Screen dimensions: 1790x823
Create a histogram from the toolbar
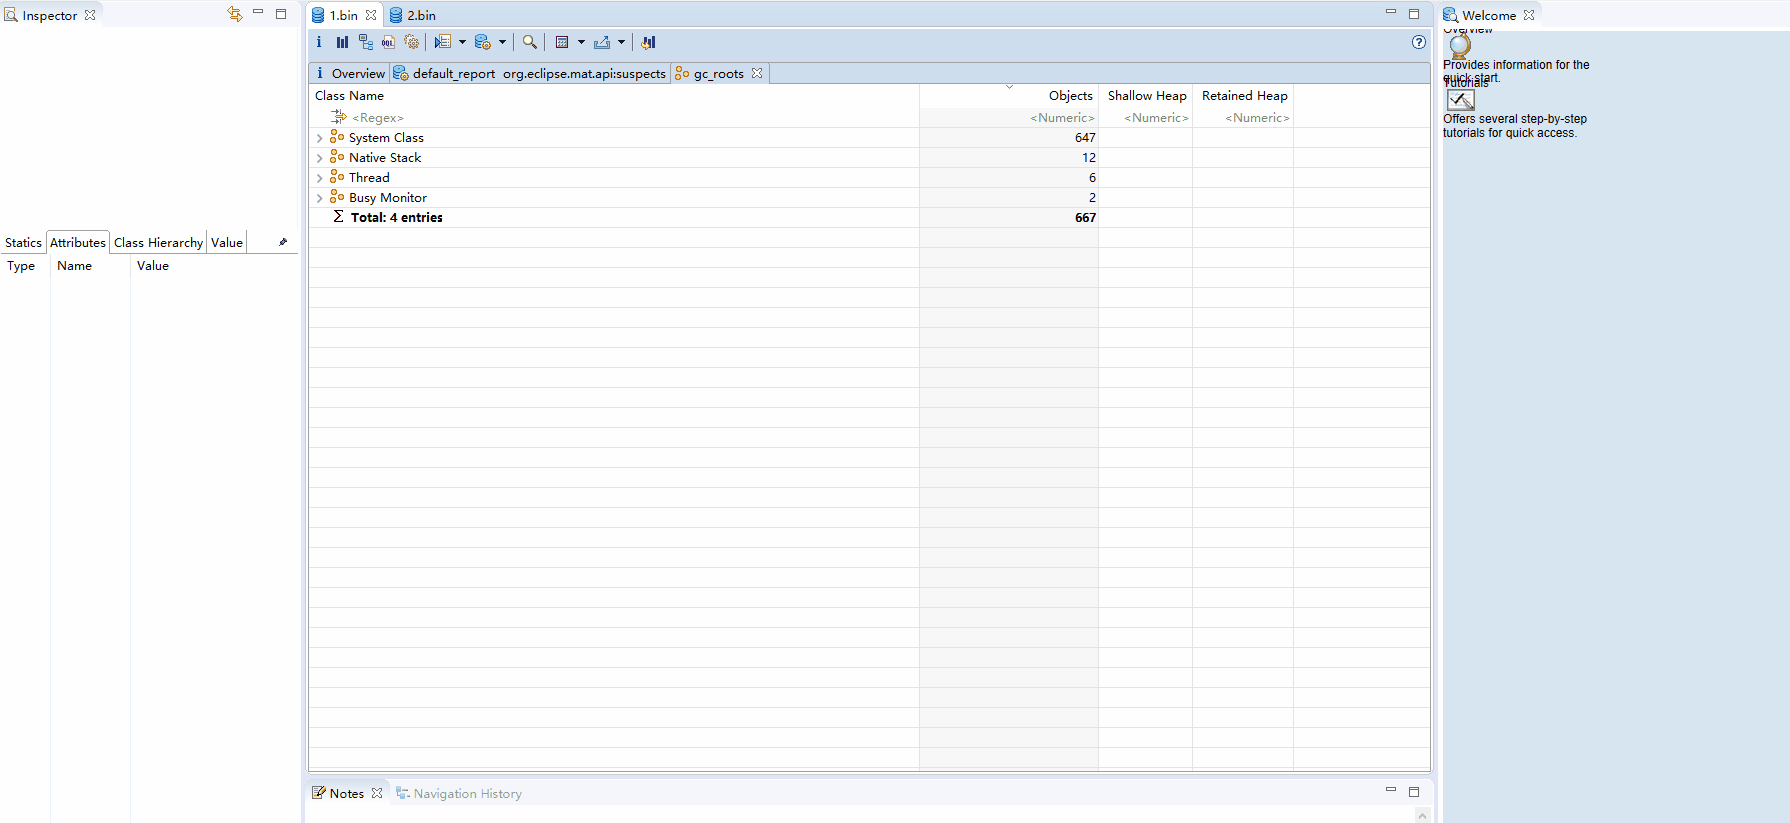[x=342, y=42]
